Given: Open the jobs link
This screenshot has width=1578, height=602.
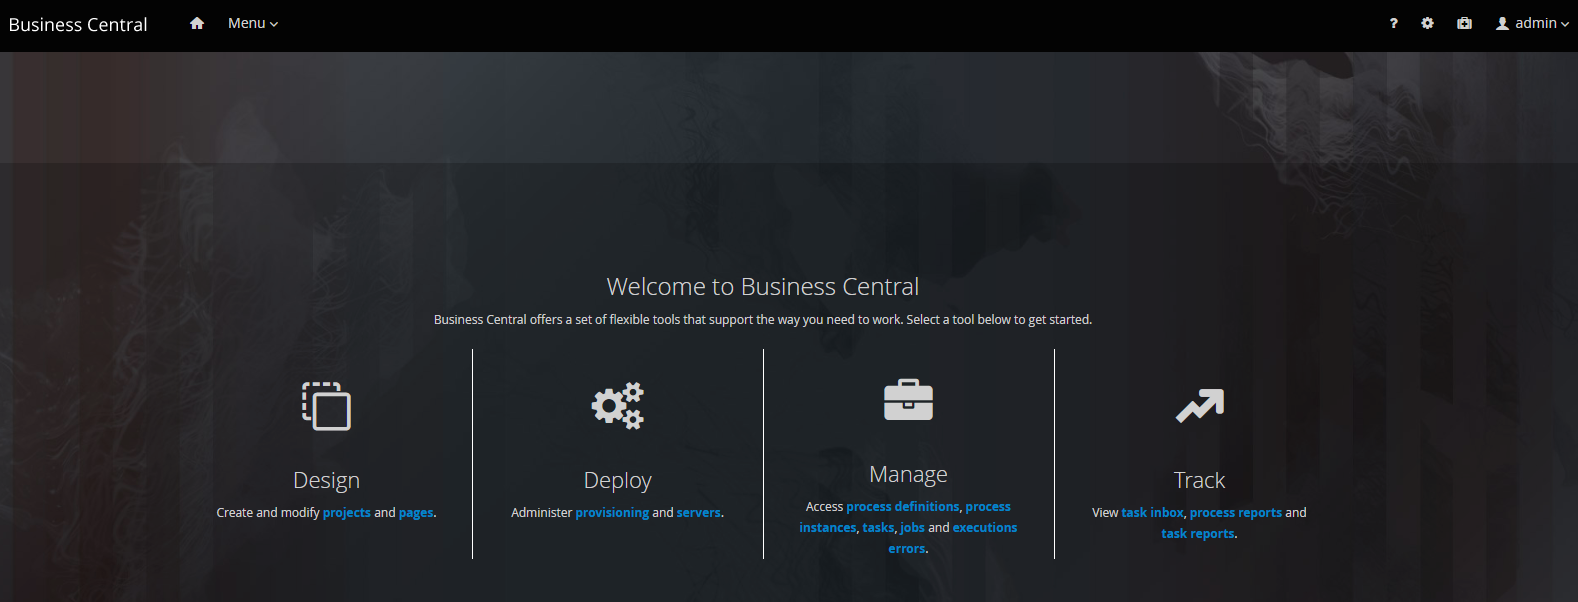Looking at the screenshot, I should [x=912, y=528].
